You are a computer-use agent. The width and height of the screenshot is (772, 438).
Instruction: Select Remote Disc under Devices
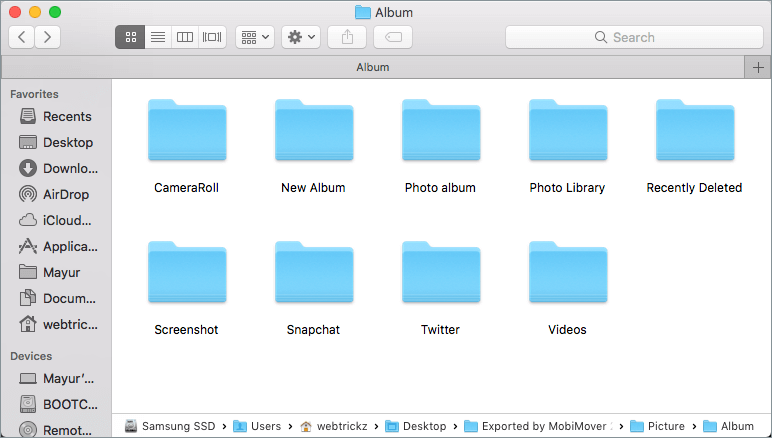(x=56, y=430)
